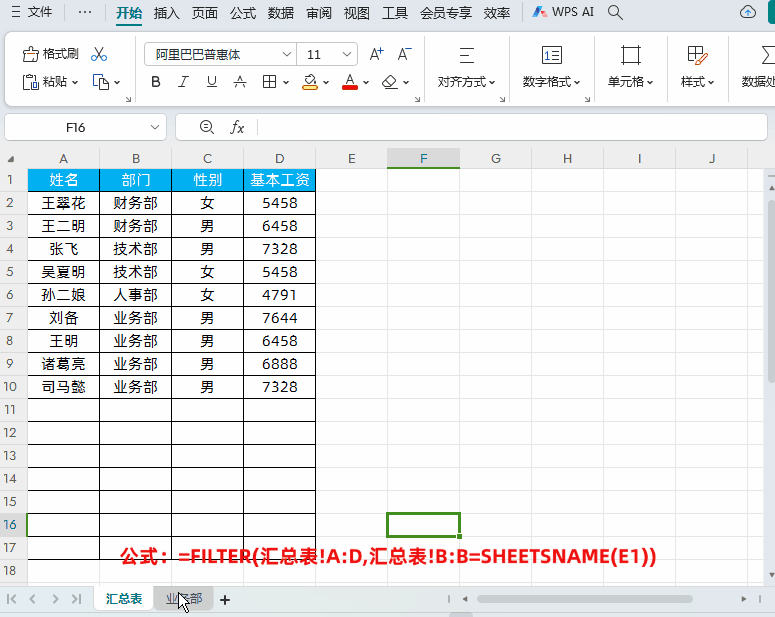This screenshot has width=775, height=617.
Task: Open the 公式 ribbon tab
Action: [243, 13]
